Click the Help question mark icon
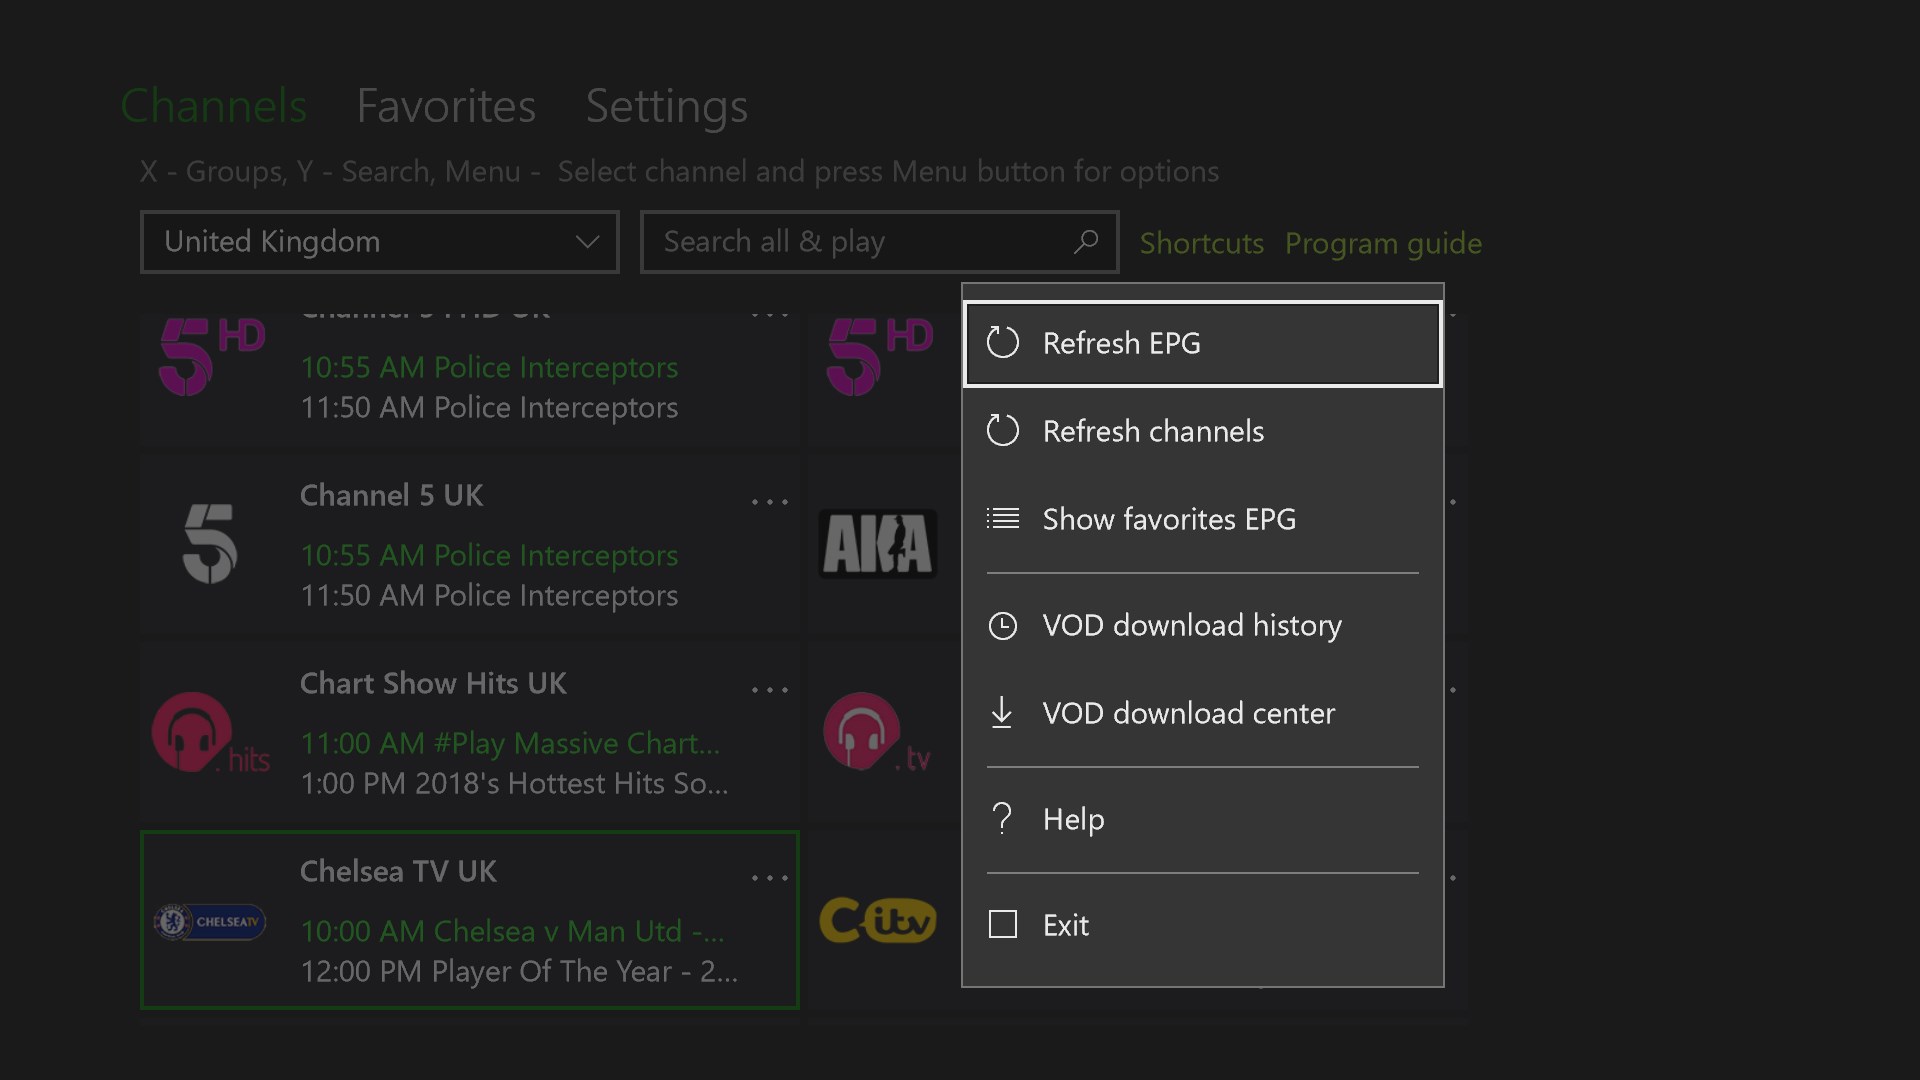Viewport: 1920px width, 1080px height. point(1002,819)
